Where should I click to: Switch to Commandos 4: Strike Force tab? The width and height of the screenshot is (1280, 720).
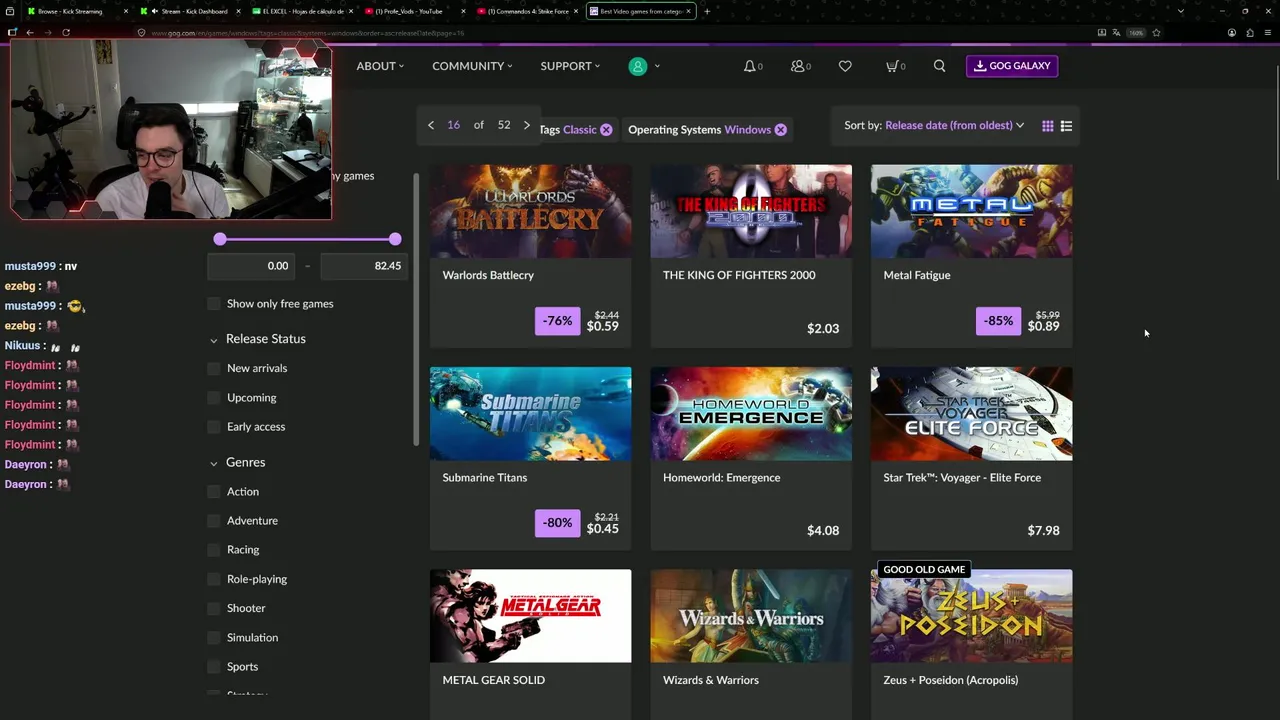point(526,11)
